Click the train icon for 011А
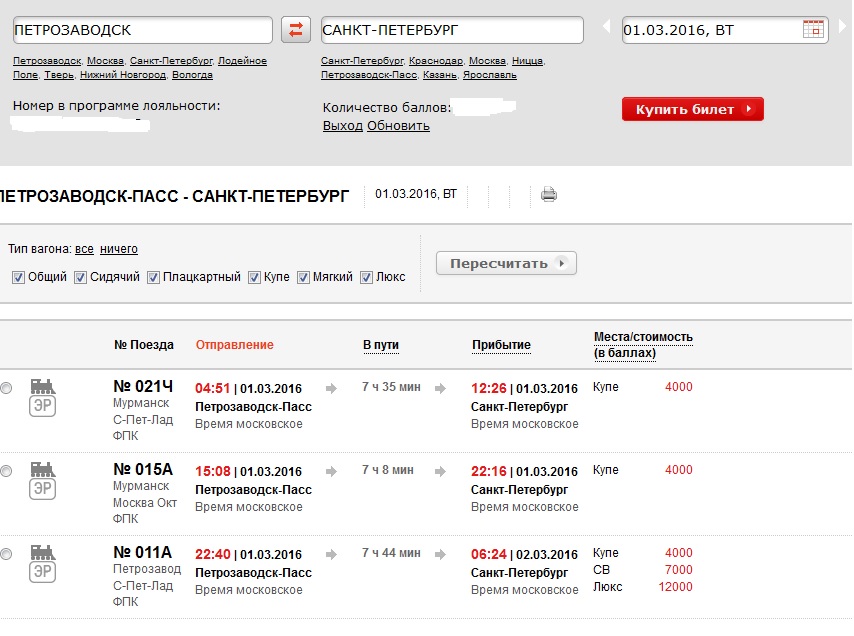 click(42, 551)
